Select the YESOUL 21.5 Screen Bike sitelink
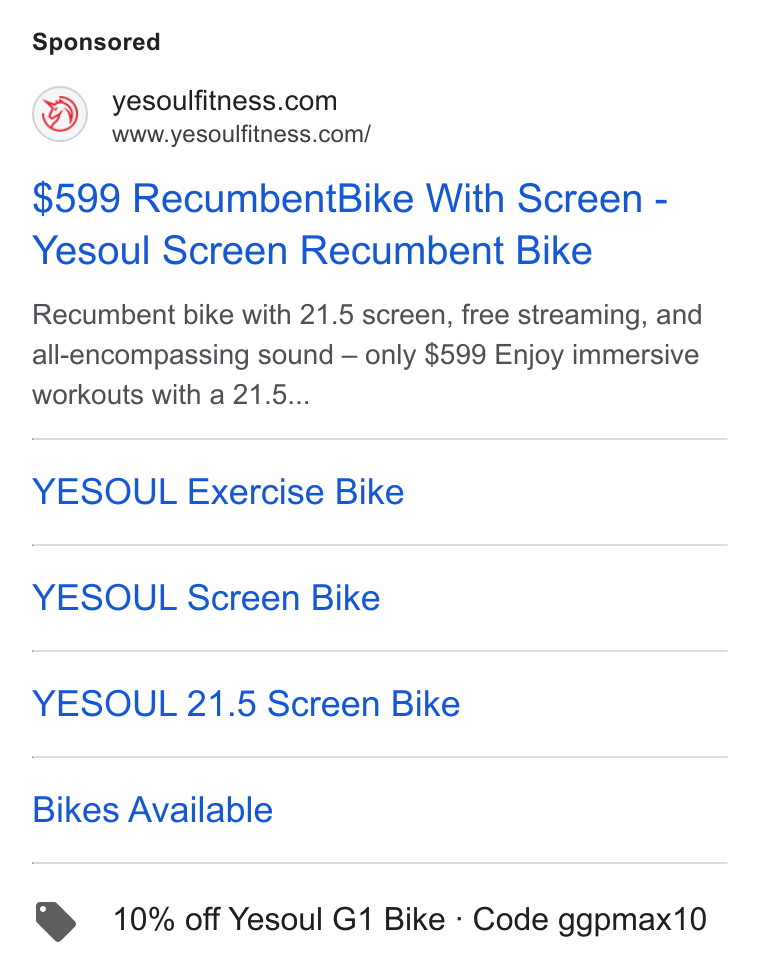Screen dimensions: 760x980 (x=246, y=704)
